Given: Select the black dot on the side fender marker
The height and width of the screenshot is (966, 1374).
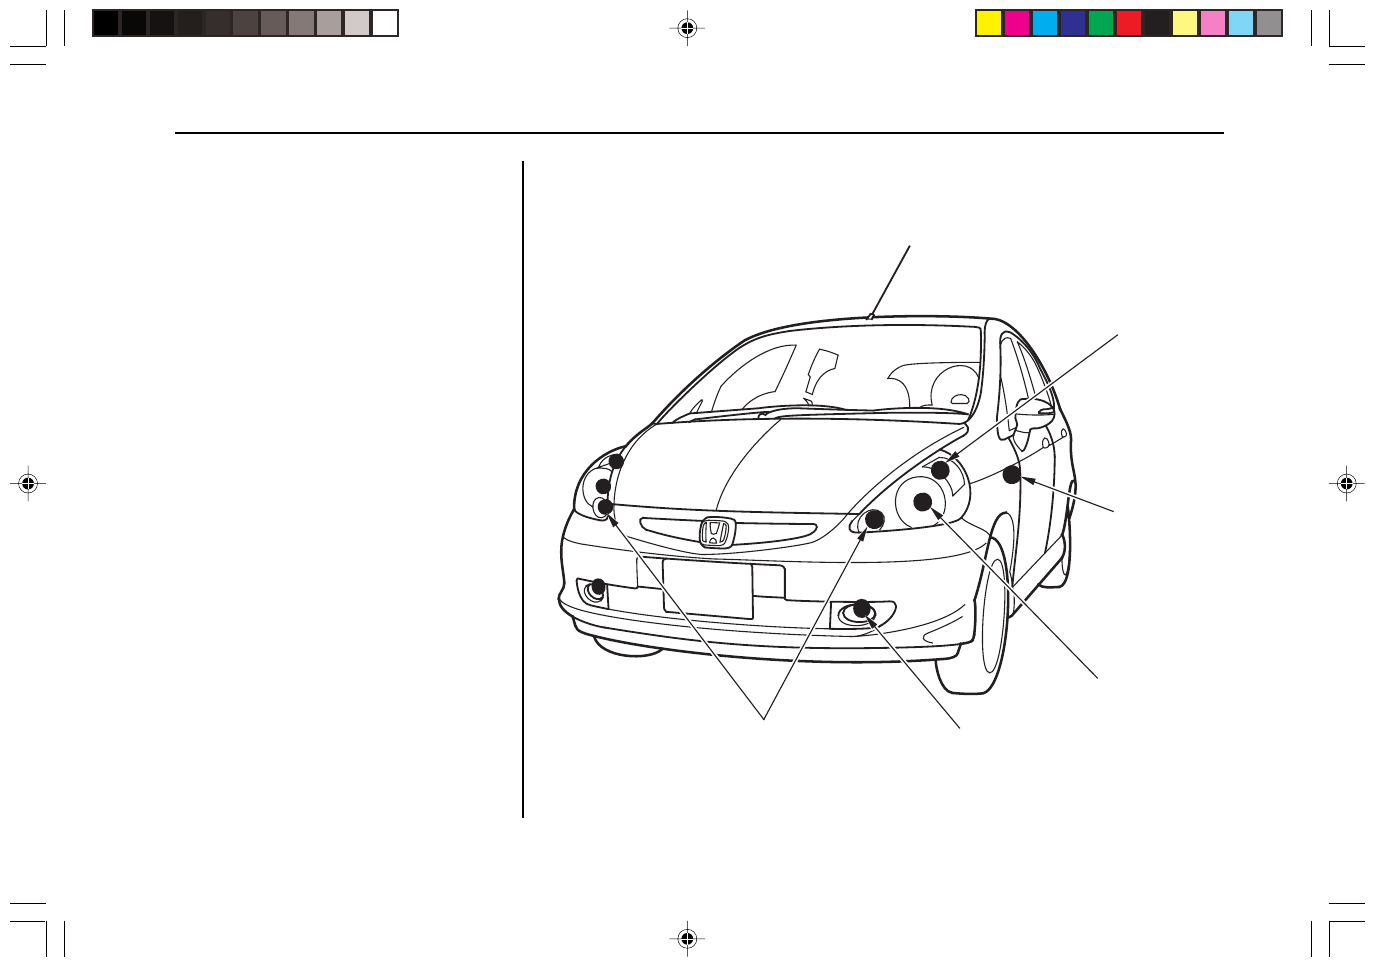Looking at the screenshot, I should (x=1012, y=475).
